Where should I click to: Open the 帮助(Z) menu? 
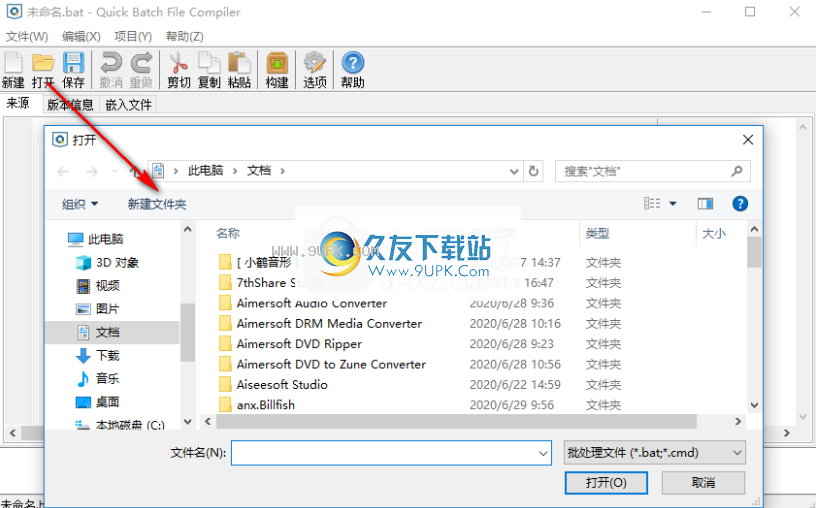(x=184, y=36)
